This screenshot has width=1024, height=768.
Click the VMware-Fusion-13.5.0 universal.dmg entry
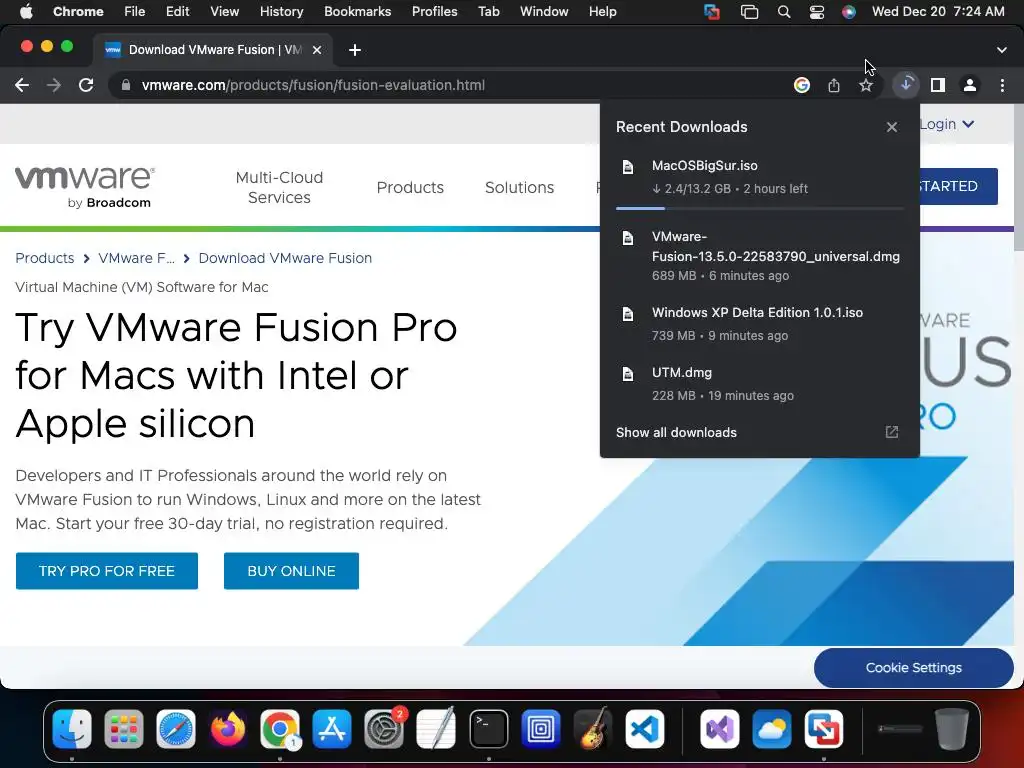click(760, 256)
